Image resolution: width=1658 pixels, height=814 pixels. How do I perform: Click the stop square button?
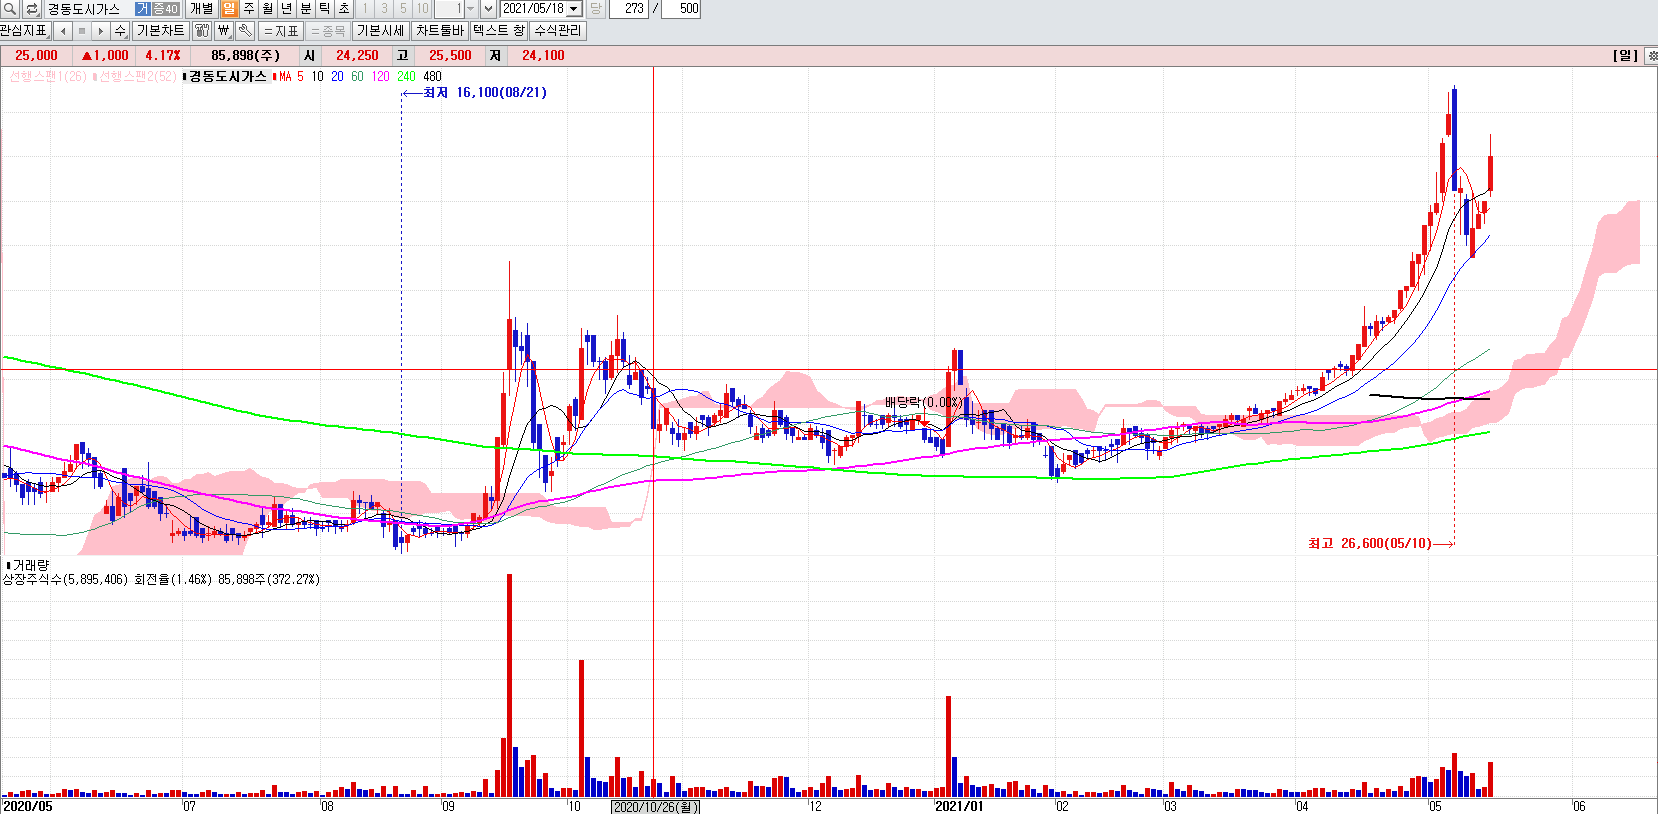click(x=82, y=31)
